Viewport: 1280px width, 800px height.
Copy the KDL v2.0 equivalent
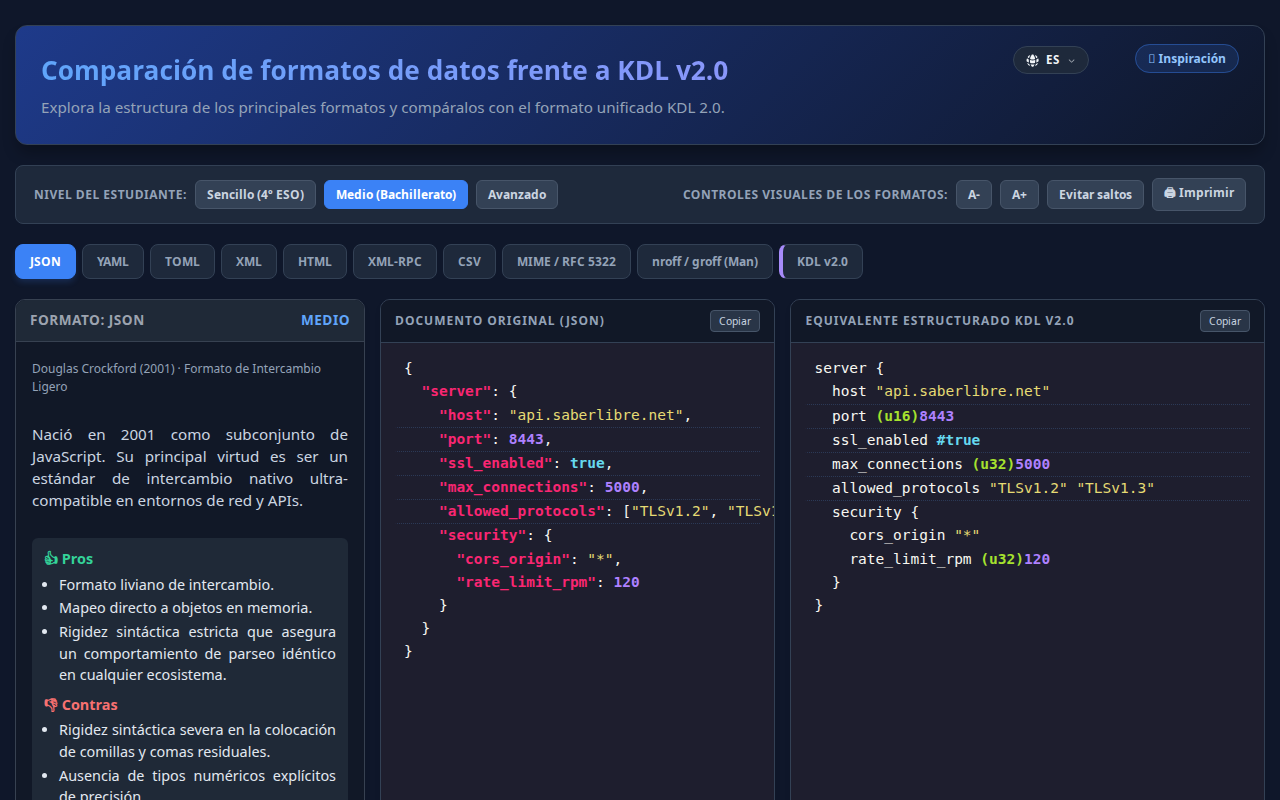point(1225,321)
